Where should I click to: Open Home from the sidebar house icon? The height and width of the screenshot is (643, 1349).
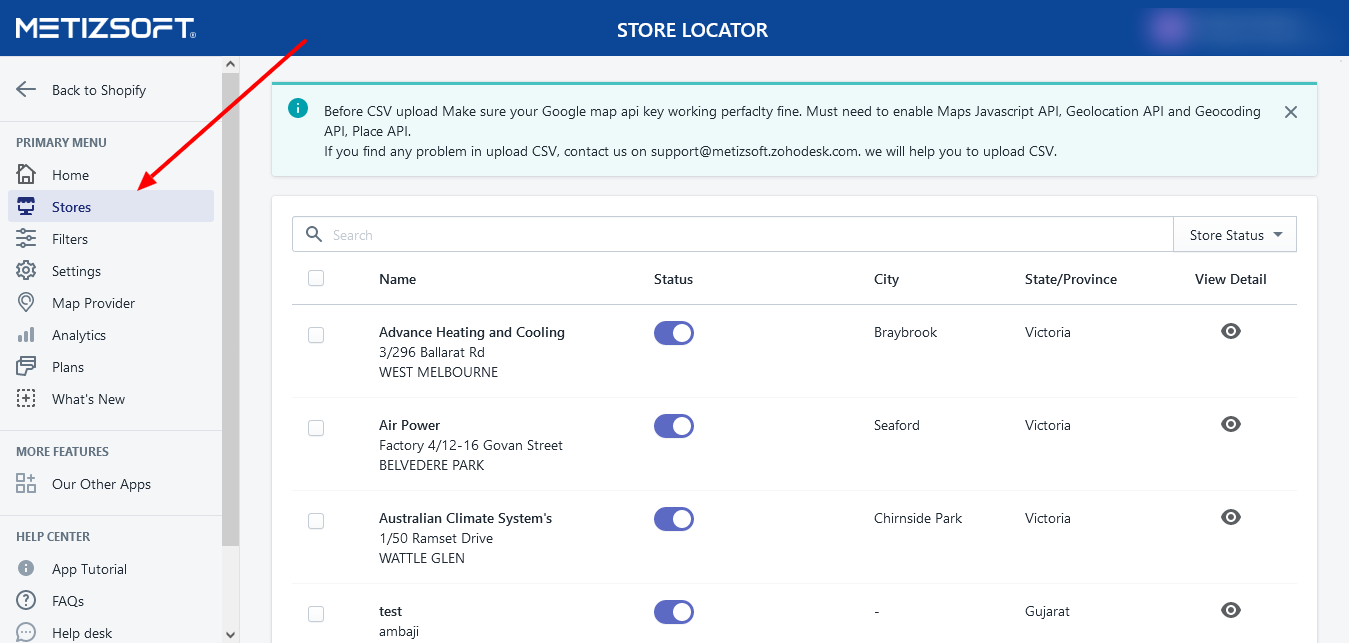(26, 175)
